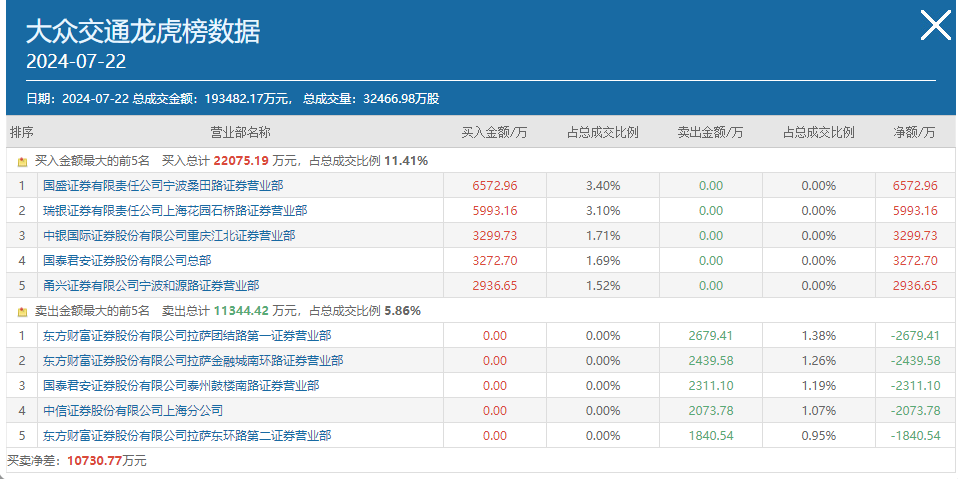Select the buy amount 2936.65 cell
The width and height of the screenshot is (958, 479).
tap(495, 285)
